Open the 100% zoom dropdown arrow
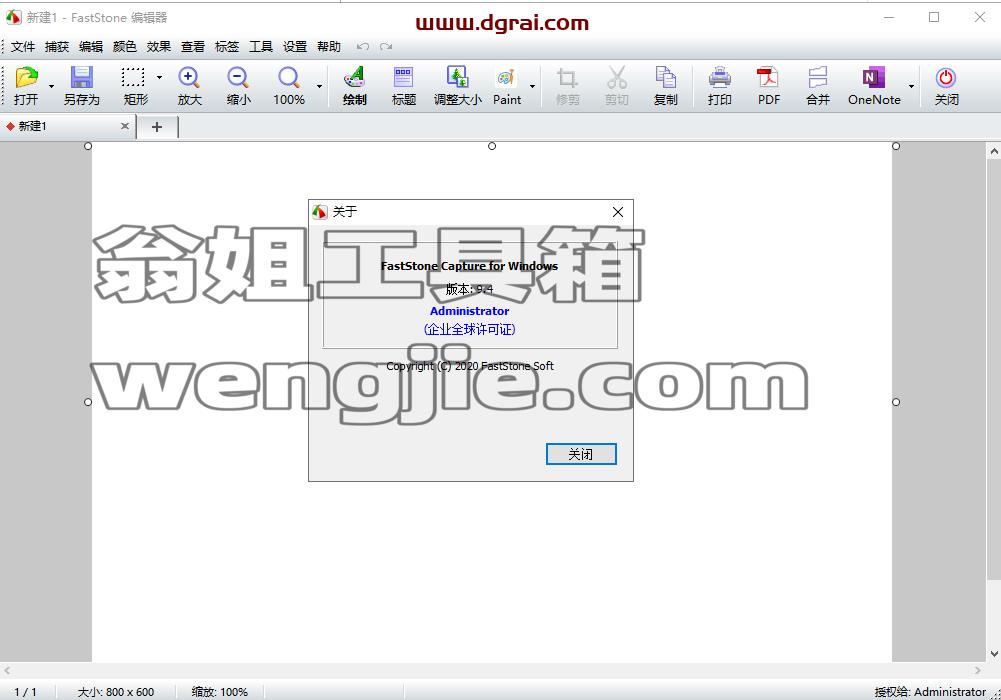This screenshot has height=700, width=1001. pos(319,86)
